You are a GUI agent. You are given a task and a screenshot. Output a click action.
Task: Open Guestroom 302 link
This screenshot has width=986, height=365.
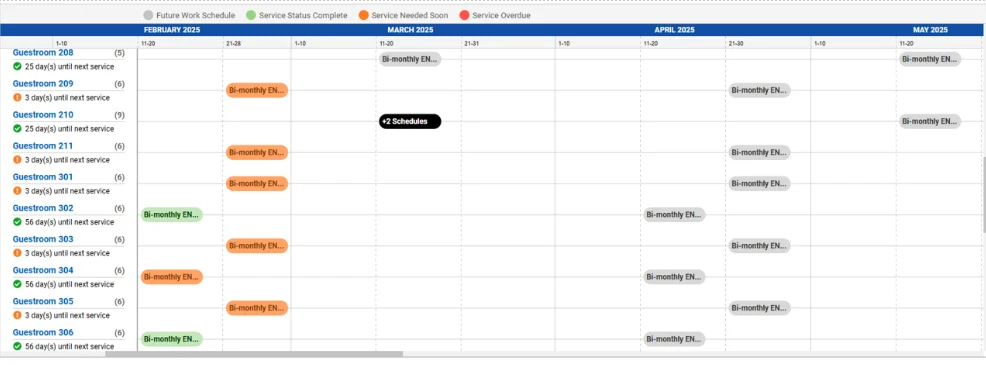(43, 208)
